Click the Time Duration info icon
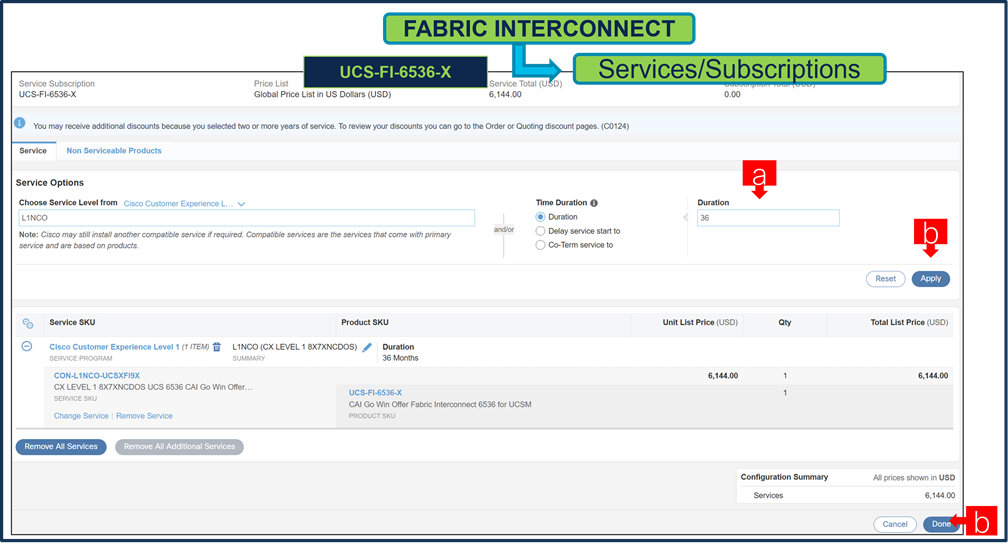Viewport: 1008px width, 556px height. click(x=594, y=203)
